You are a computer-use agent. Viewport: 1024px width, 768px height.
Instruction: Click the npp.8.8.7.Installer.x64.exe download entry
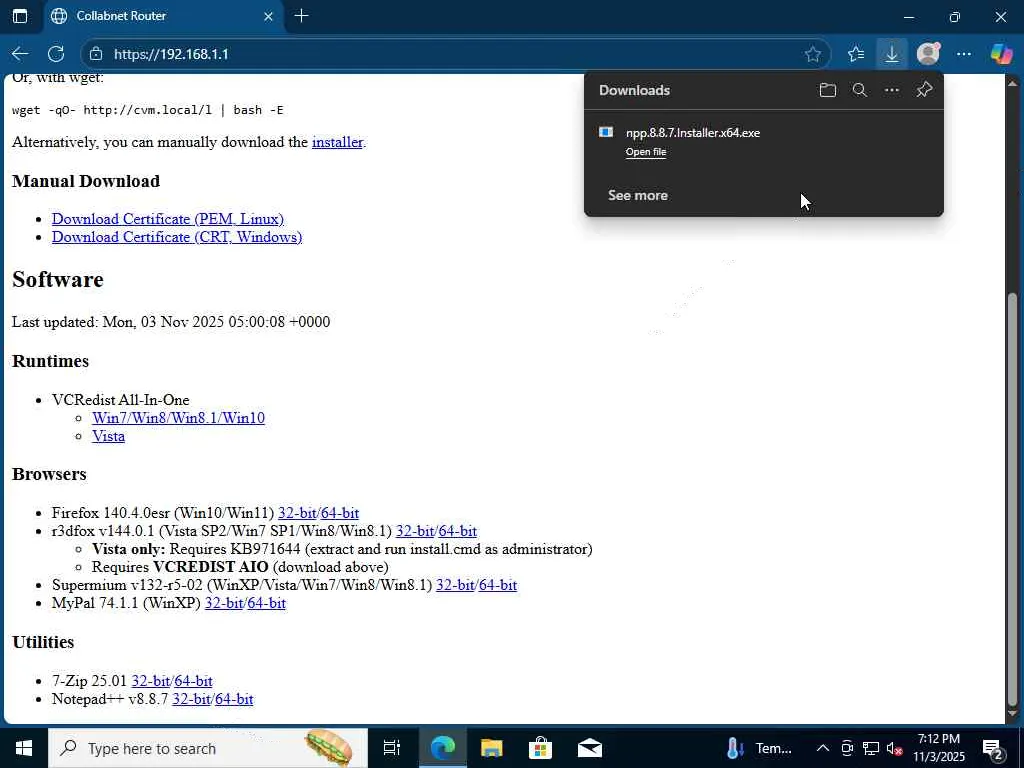[693, 133]
